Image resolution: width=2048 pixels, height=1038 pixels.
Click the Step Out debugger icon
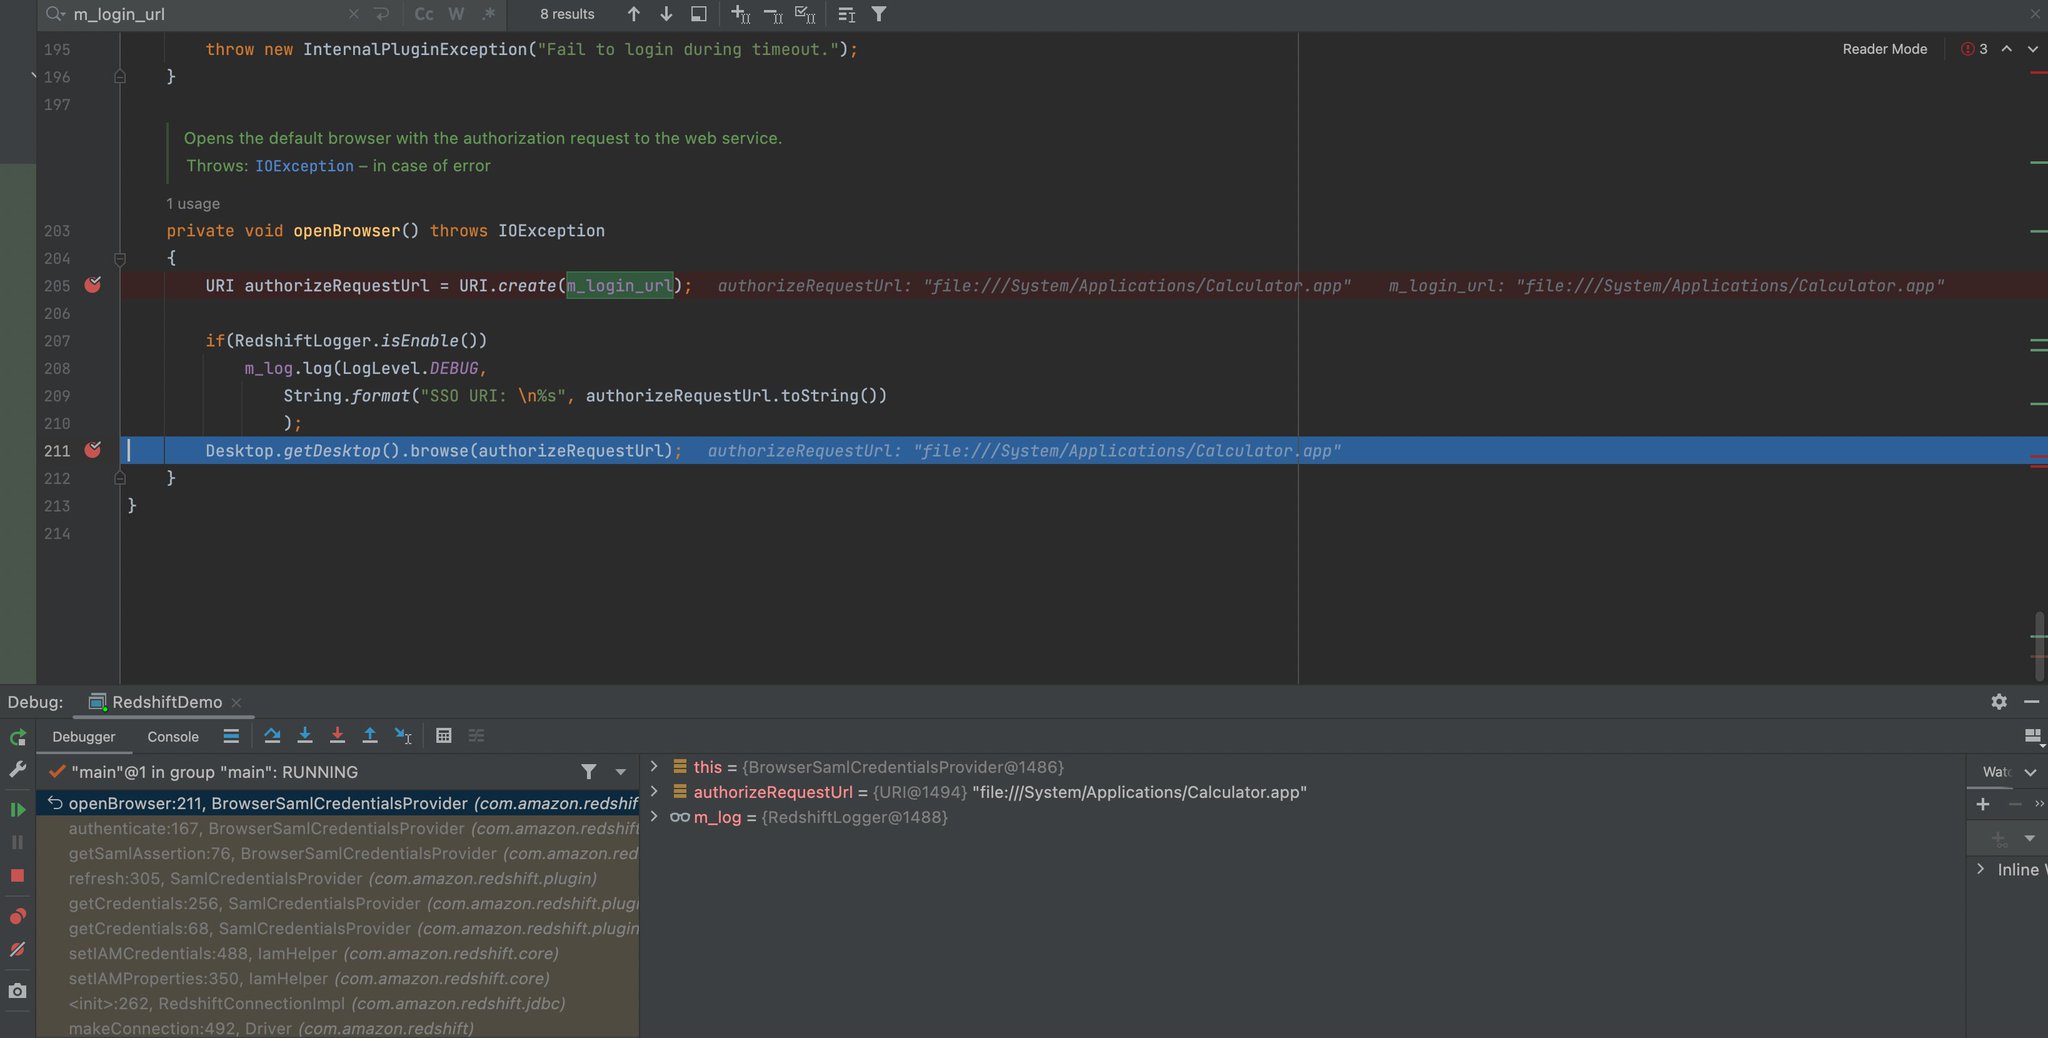(370, 736)
